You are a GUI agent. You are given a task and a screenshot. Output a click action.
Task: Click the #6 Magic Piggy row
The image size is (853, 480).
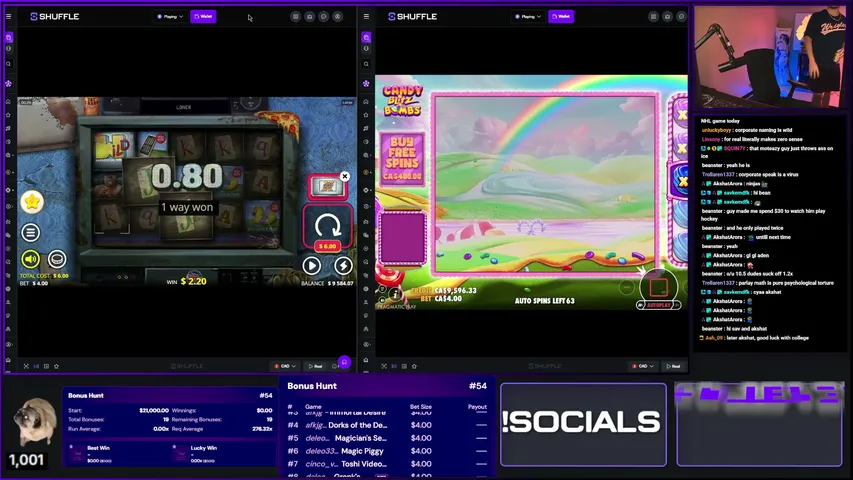click(387, 451)
